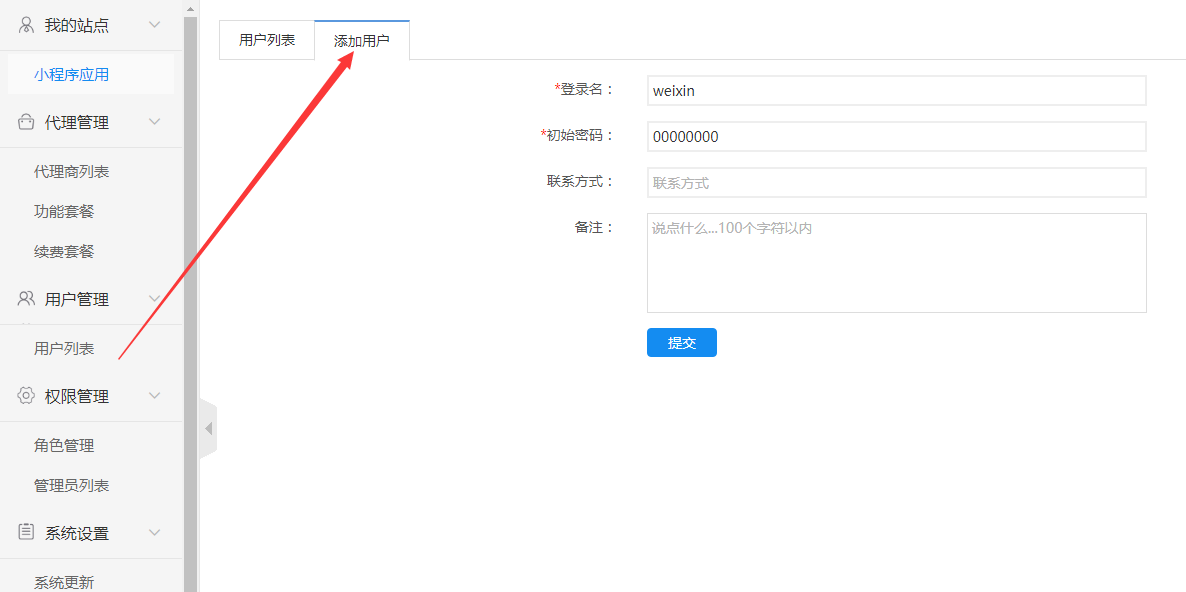The width and height of the screenshot is (1186, 592).
Task: Open 系统更新 menu item
Action: (x=64, y=582)
